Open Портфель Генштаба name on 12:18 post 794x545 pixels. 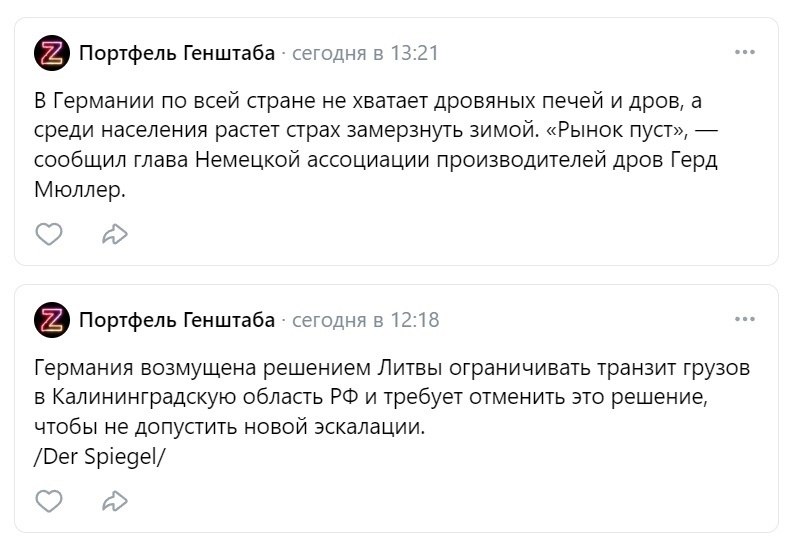177,320
